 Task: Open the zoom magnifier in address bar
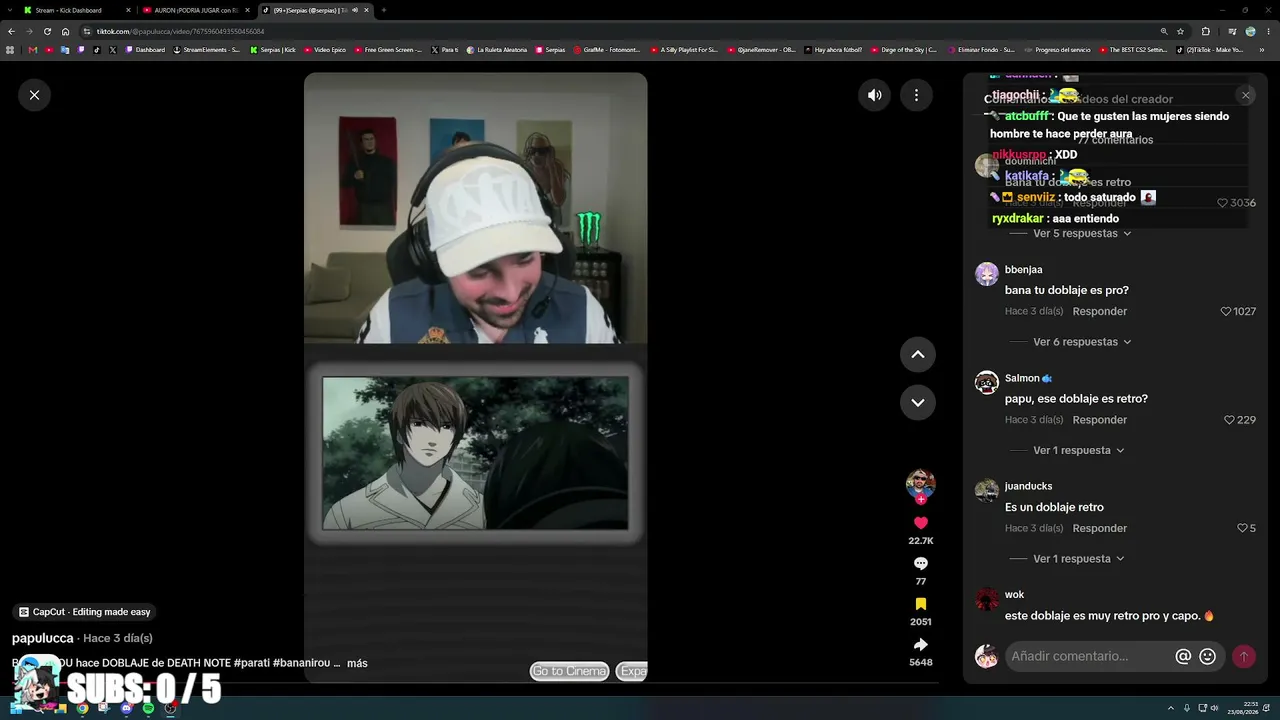coord(1164,31)
